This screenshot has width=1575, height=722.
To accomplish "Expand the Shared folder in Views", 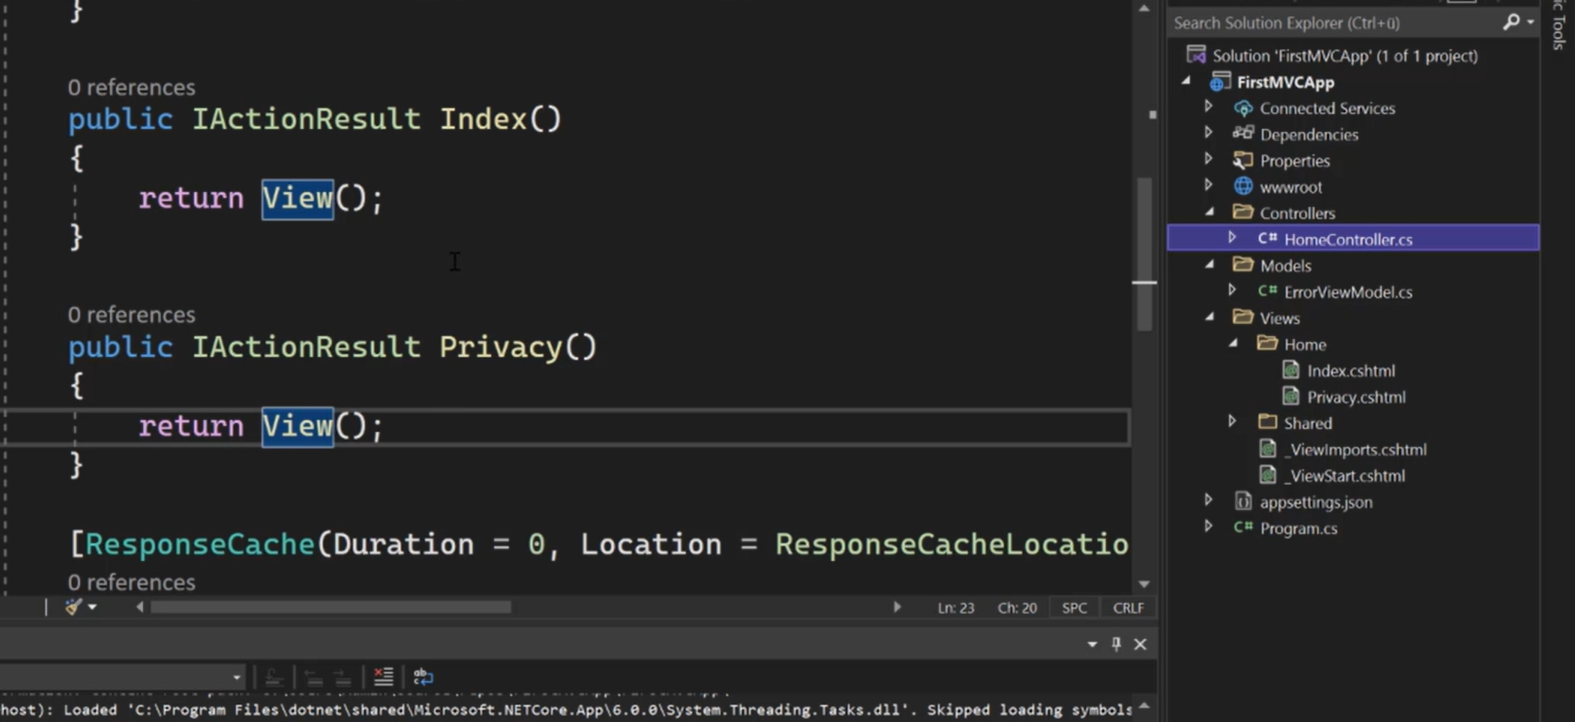I will coord(1232,422).
